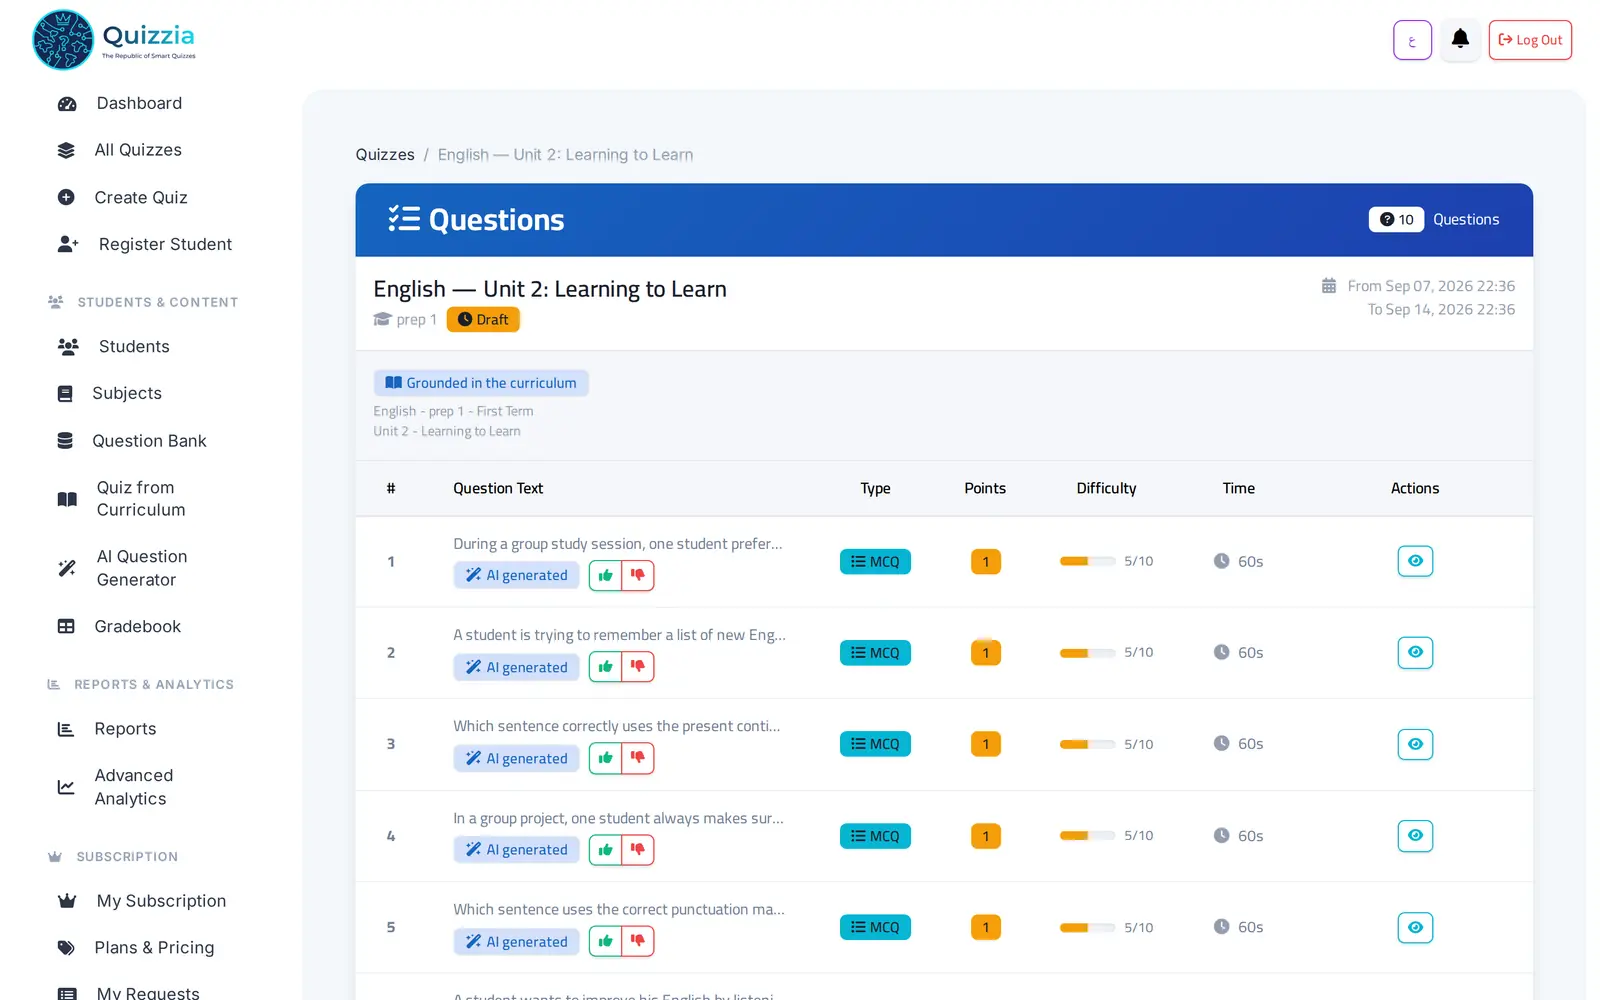View question 3 with eye icon
1600x1000 pixels.
(1415, 744)
